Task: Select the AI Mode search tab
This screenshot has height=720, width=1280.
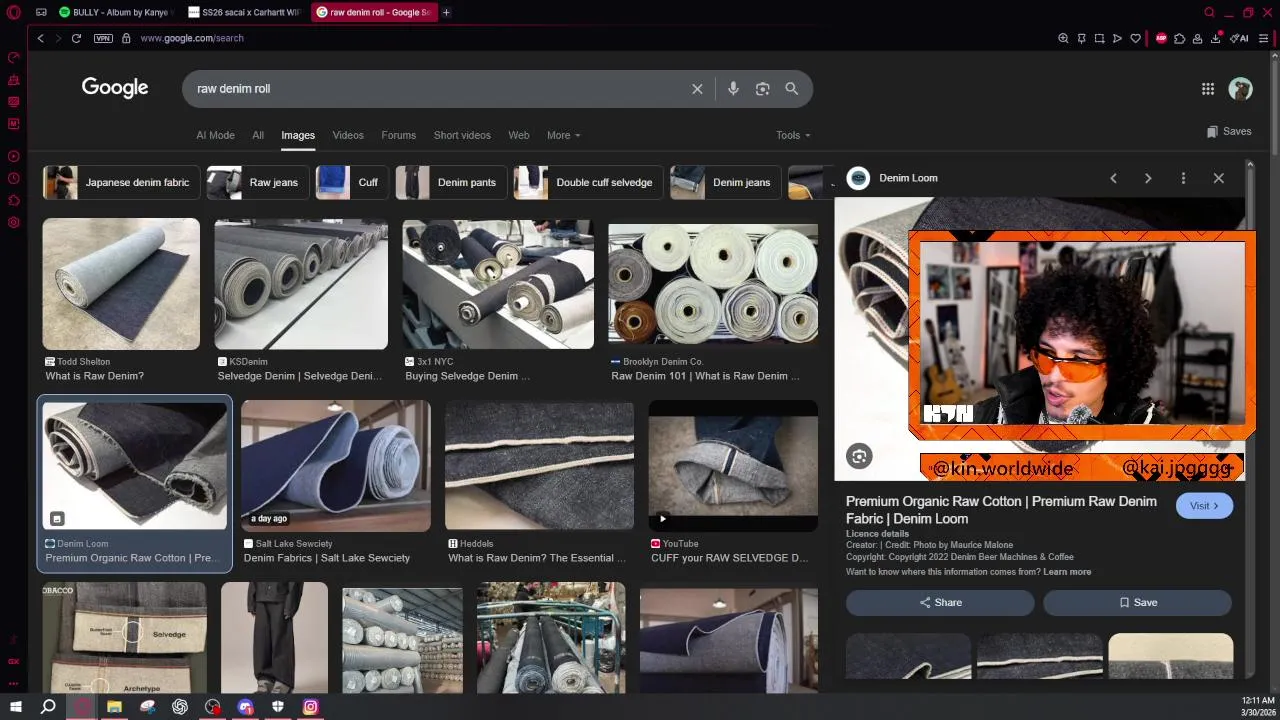Action: point(215,135)
